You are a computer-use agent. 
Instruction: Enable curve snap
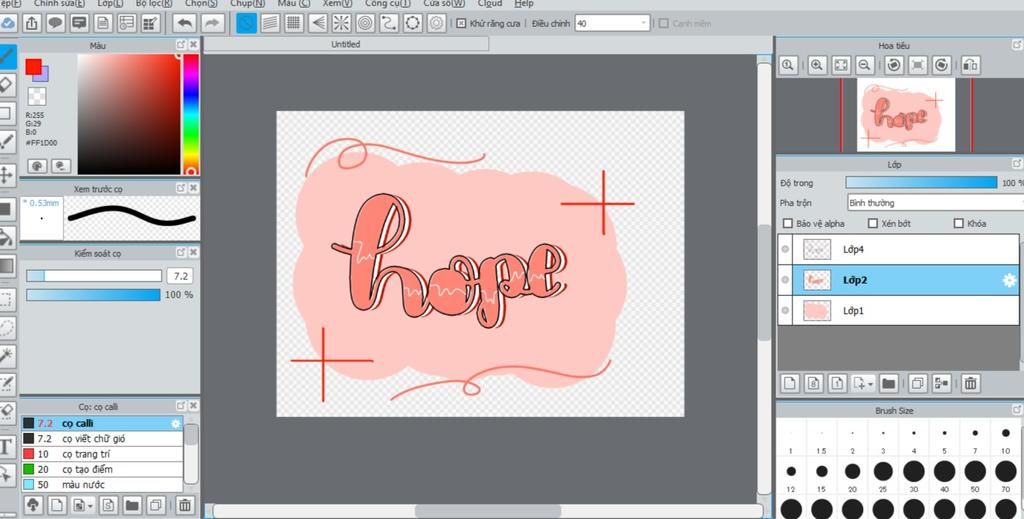click(x=389, y=24)
